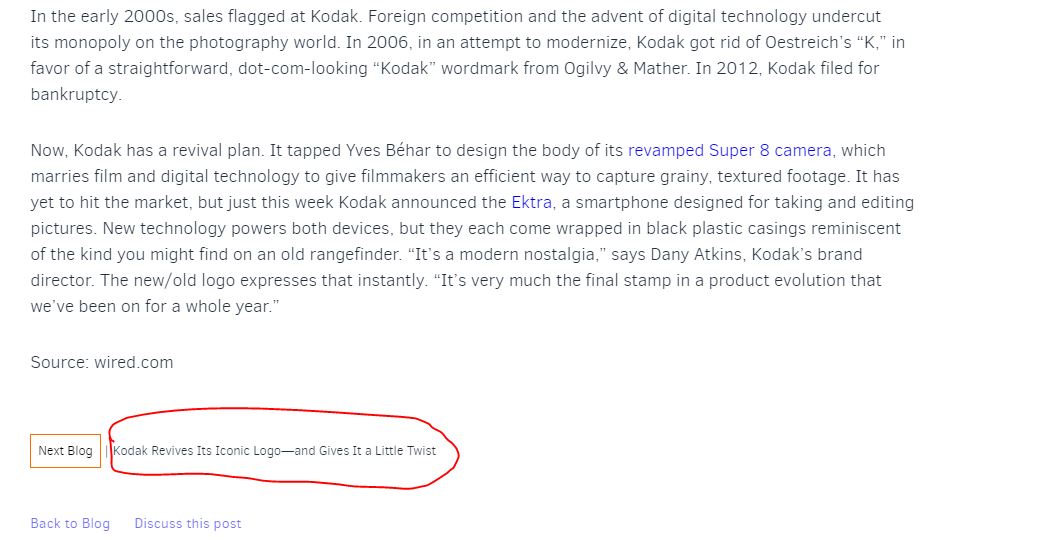Click the Next Blog button

(65, 451)
